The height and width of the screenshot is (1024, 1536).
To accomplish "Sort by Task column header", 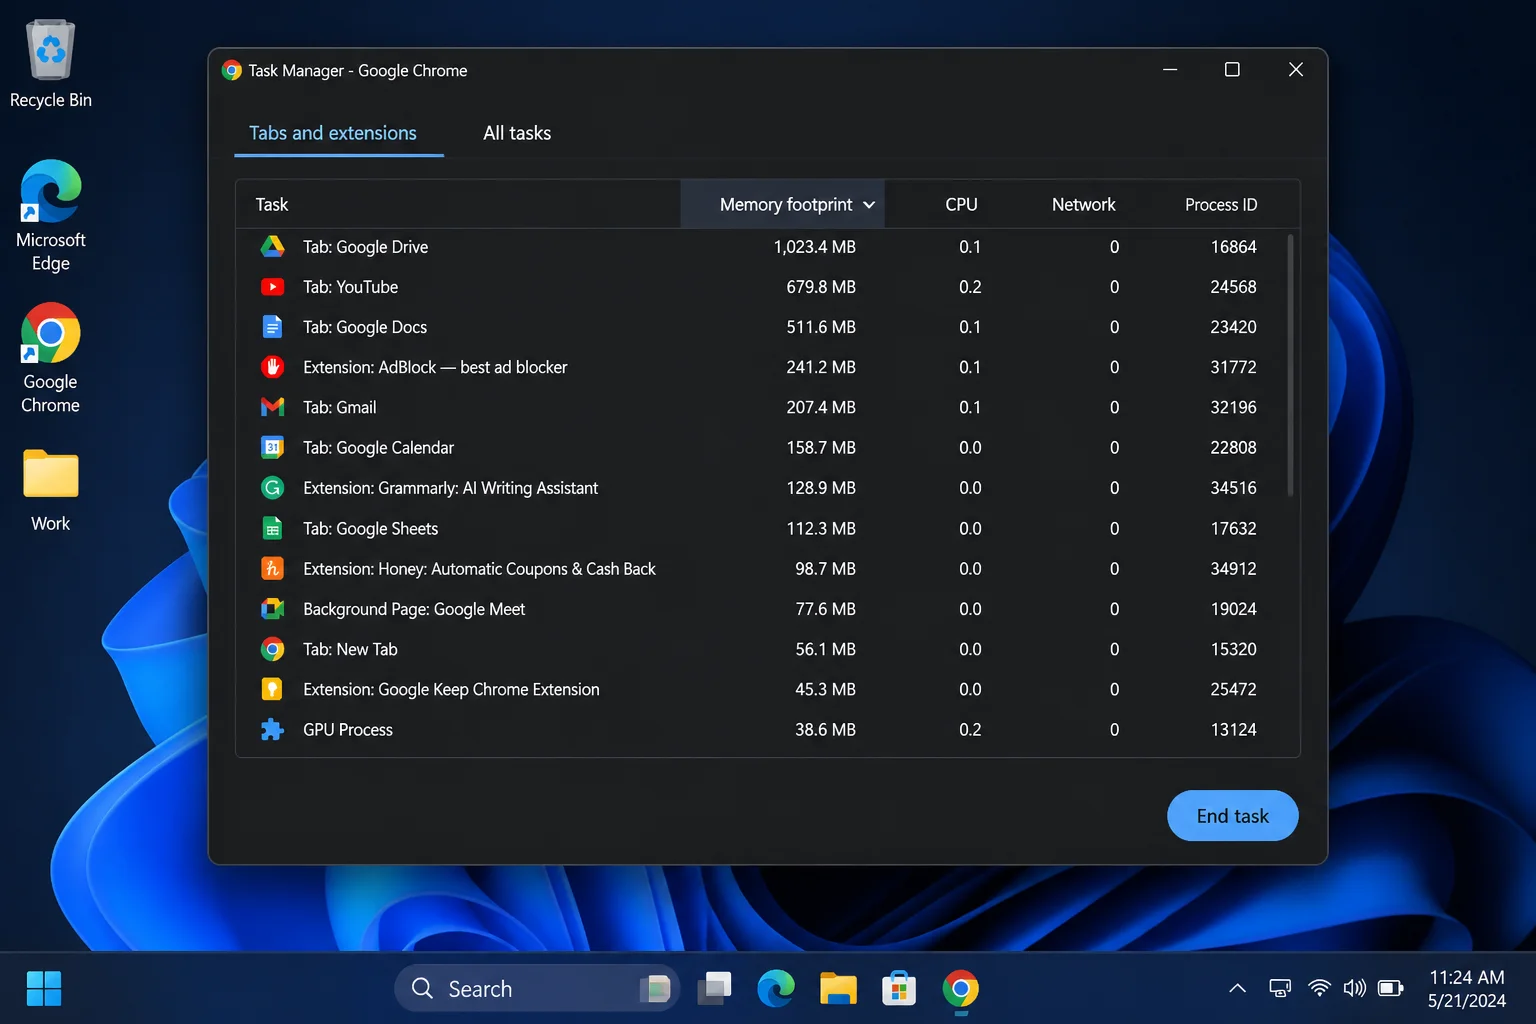I will click(272, 205).
